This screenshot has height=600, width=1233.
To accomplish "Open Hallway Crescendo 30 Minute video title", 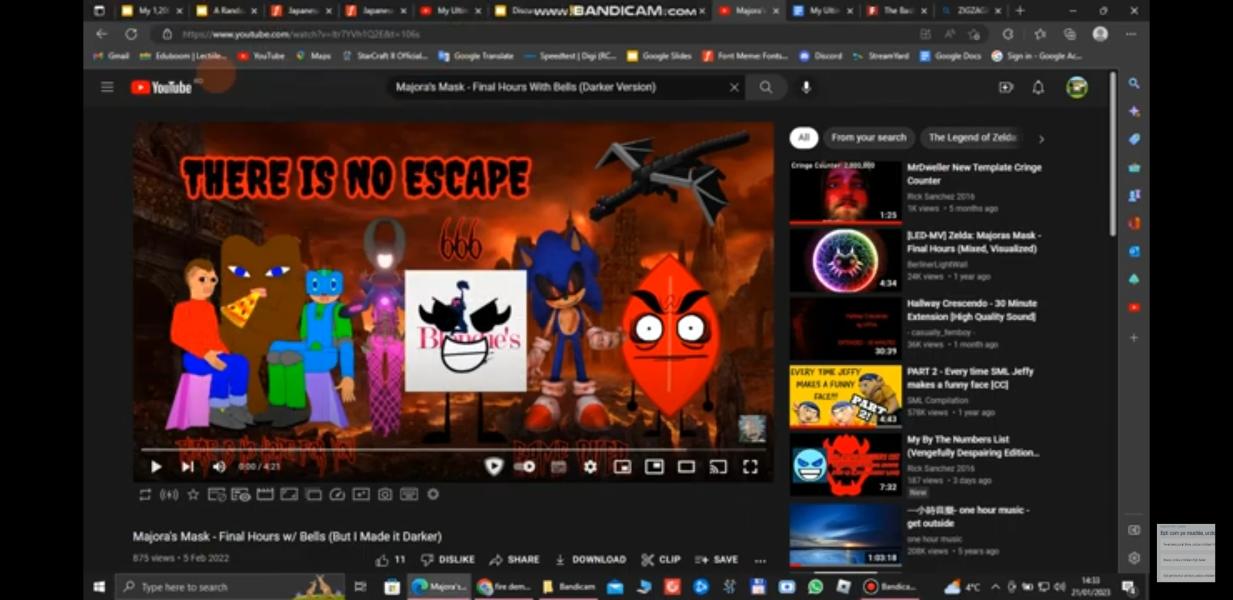I will pyautogui.click(x=974, y=309).
